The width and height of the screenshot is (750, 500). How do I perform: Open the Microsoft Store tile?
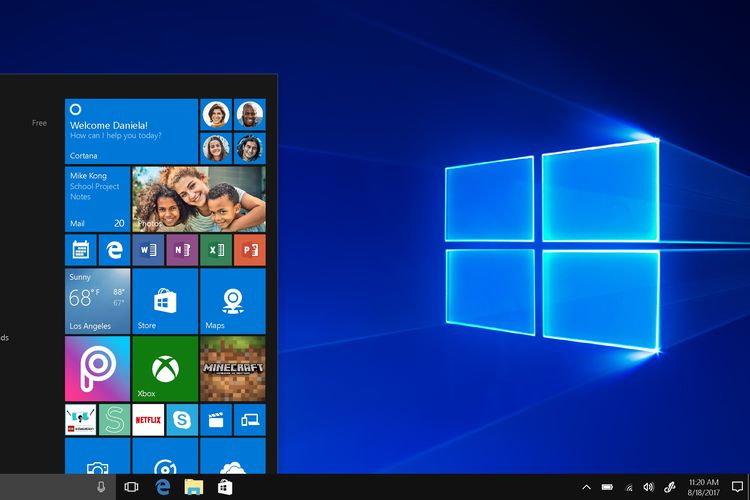pyautogui.click(x=165, y=300)
